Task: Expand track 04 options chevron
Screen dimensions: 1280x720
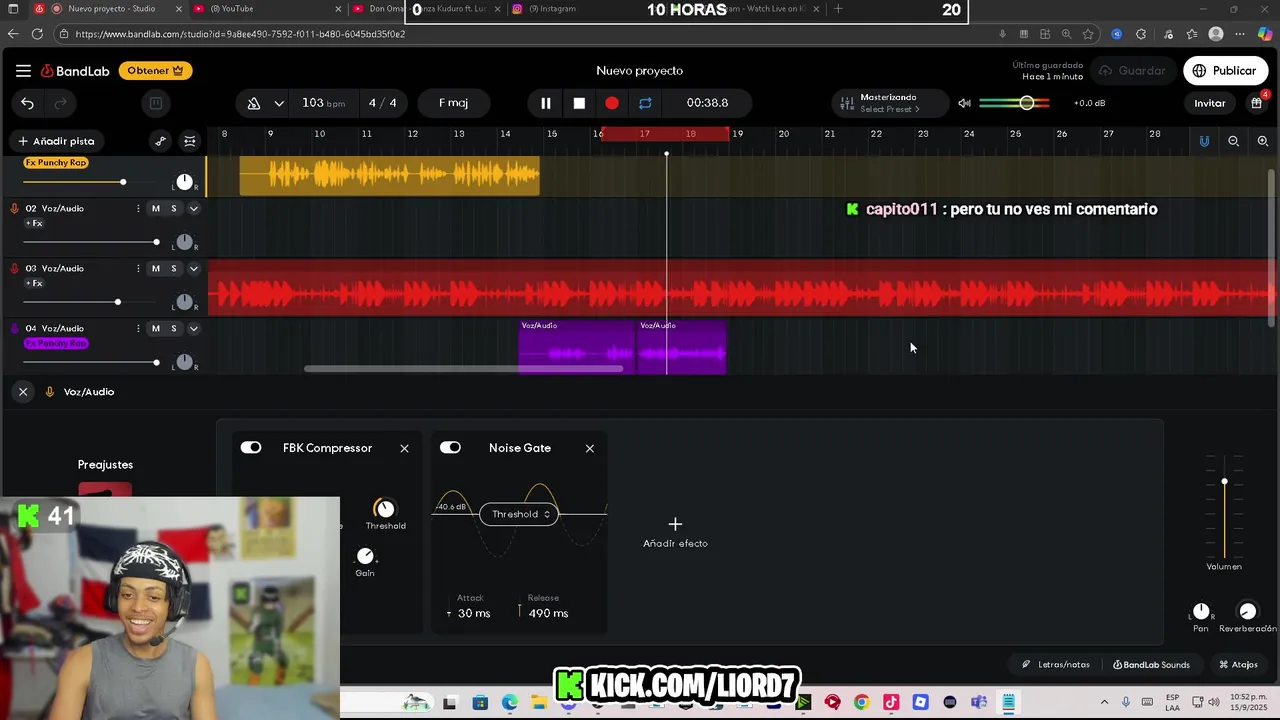Action: 194,329
